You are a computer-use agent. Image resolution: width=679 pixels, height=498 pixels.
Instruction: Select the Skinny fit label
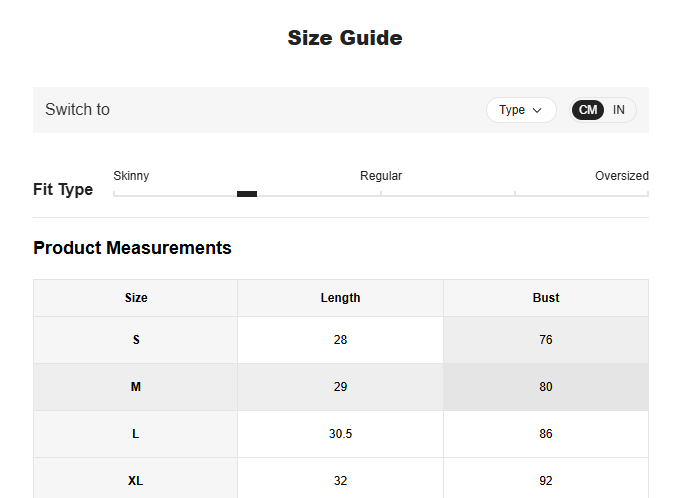[x=131, y=176]
